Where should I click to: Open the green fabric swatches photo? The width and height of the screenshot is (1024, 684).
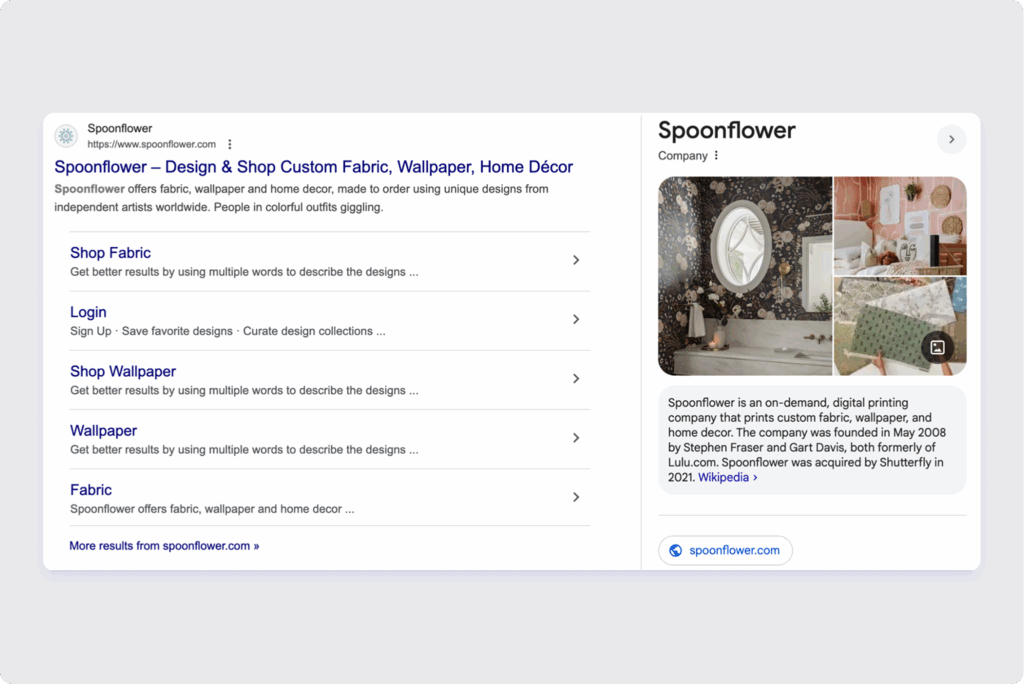pos(900,326)
